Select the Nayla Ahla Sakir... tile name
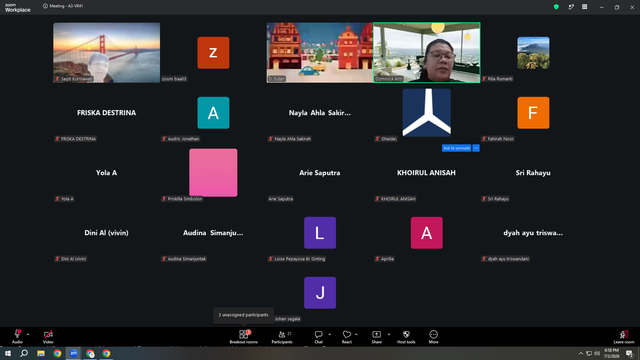This screenshot has height=360, width=640. [x=320, y=113]
